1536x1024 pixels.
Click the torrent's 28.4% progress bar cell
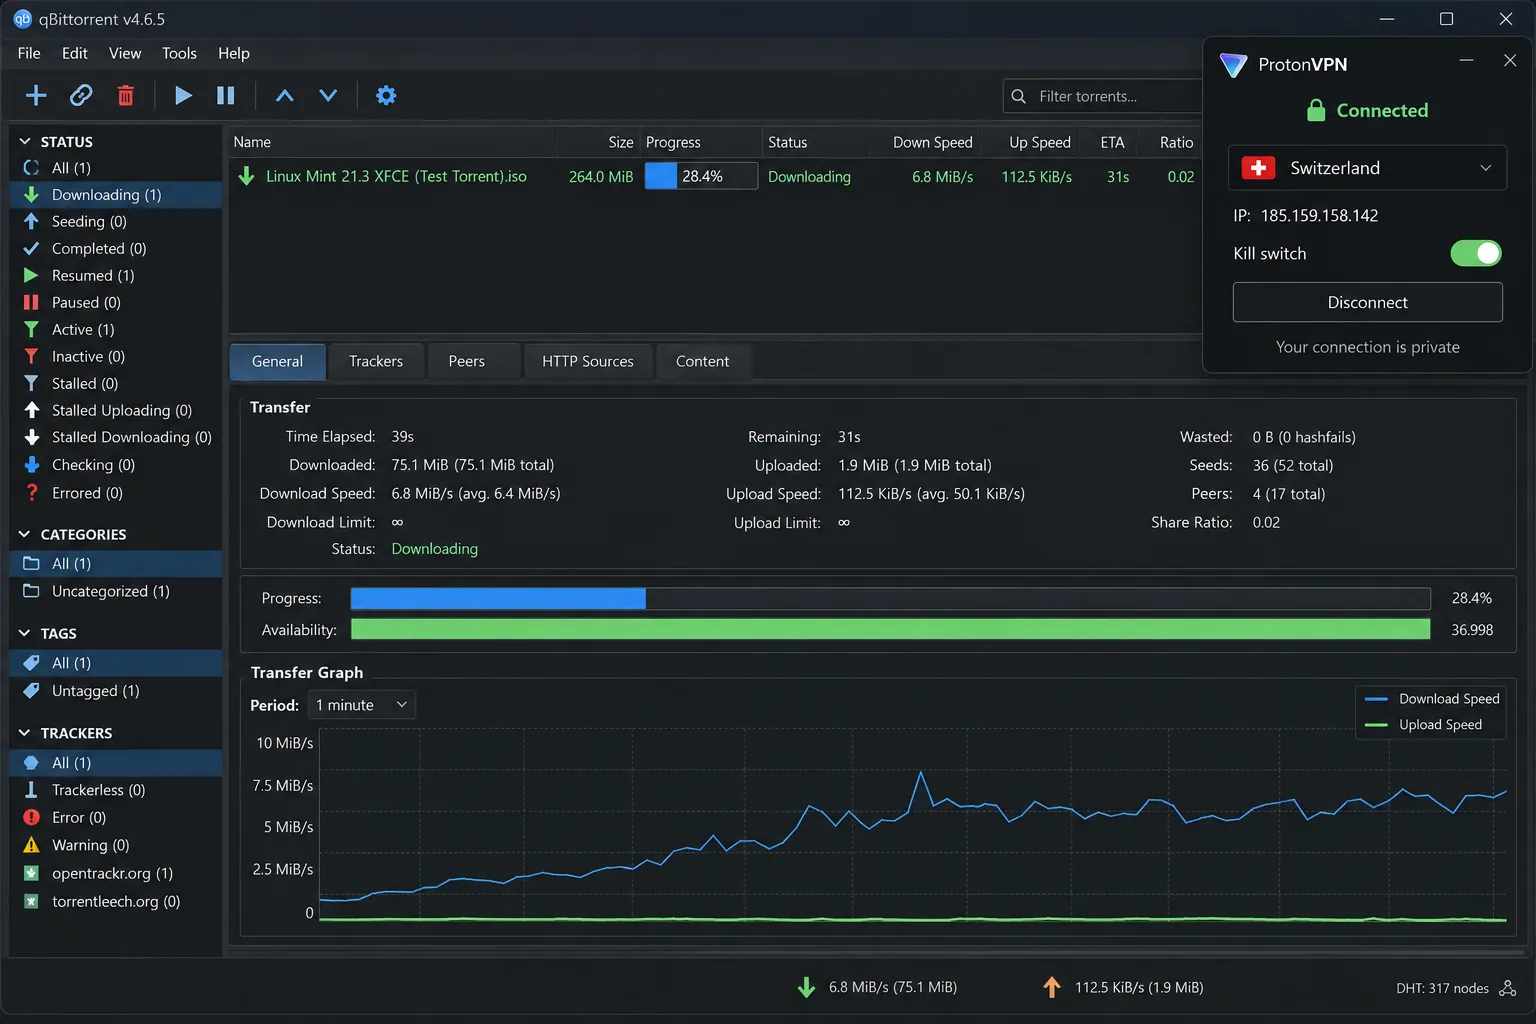point(701,176)
